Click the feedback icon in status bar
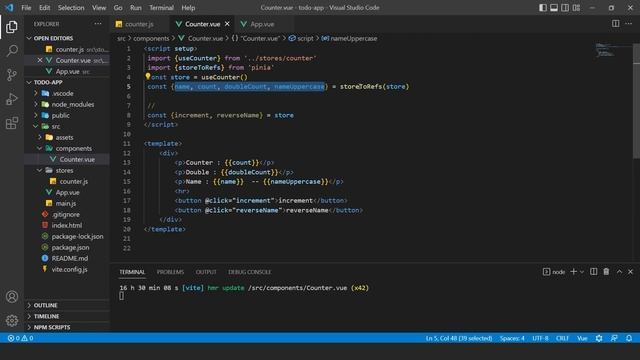 [x=614, y=338]
